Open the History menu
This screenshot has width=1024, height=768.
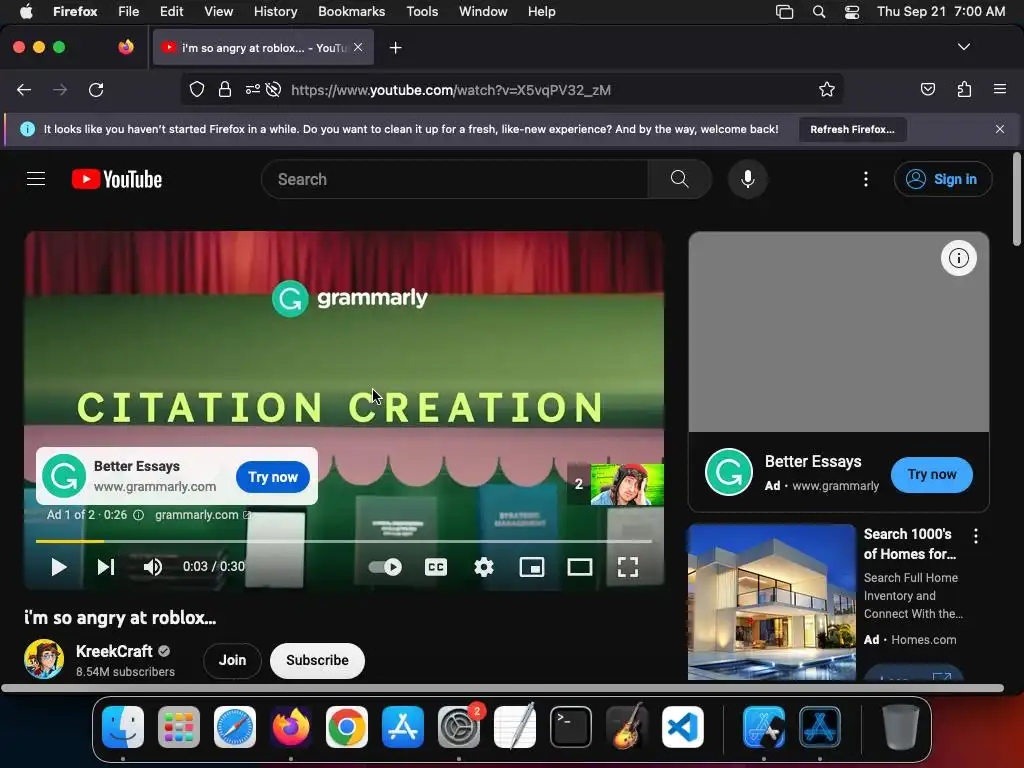point(275,12)
